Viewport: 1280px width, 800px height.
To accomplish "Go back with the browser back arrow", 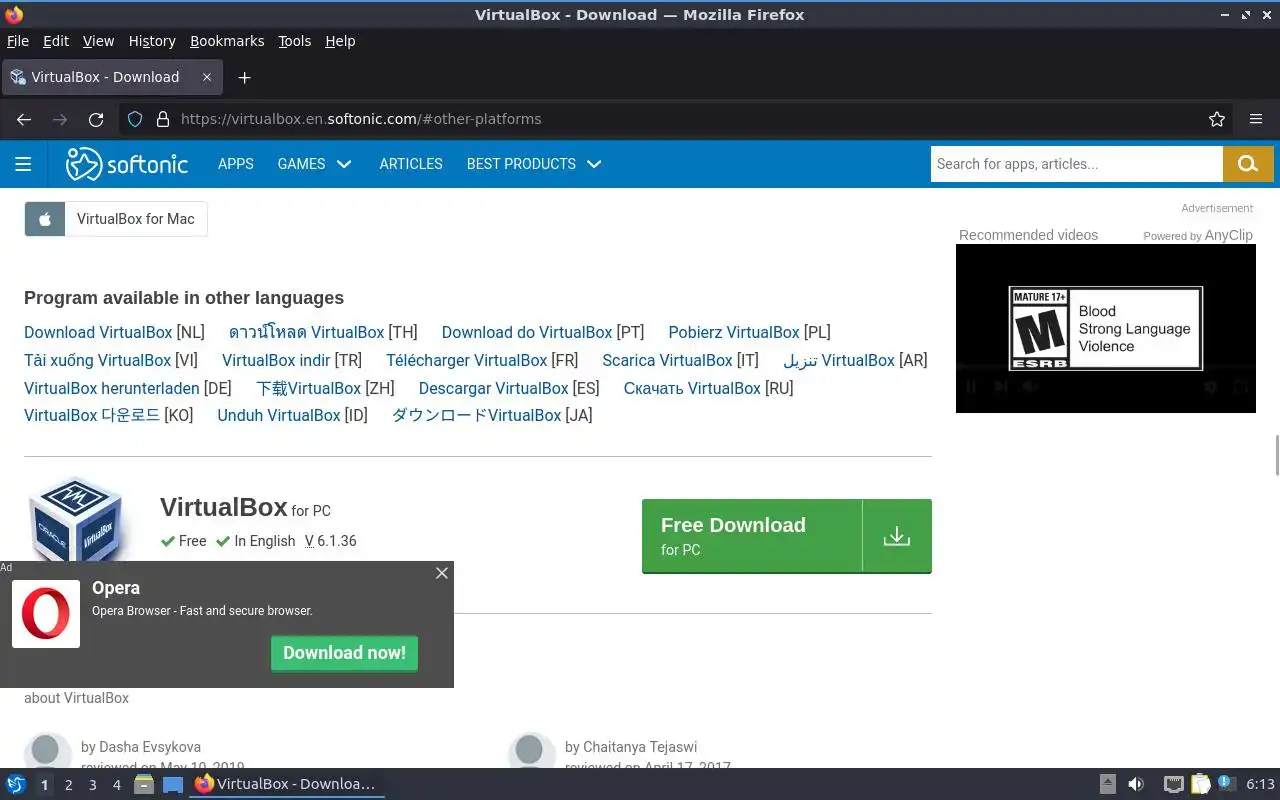I will (x=24, y=119).
